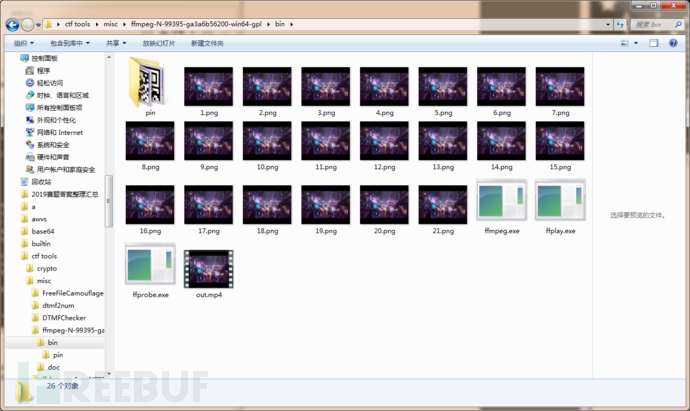Viewport: 690px width, 411px height.
Task: Open the DTMFChecker folder in tree
Action: (64, 317)
